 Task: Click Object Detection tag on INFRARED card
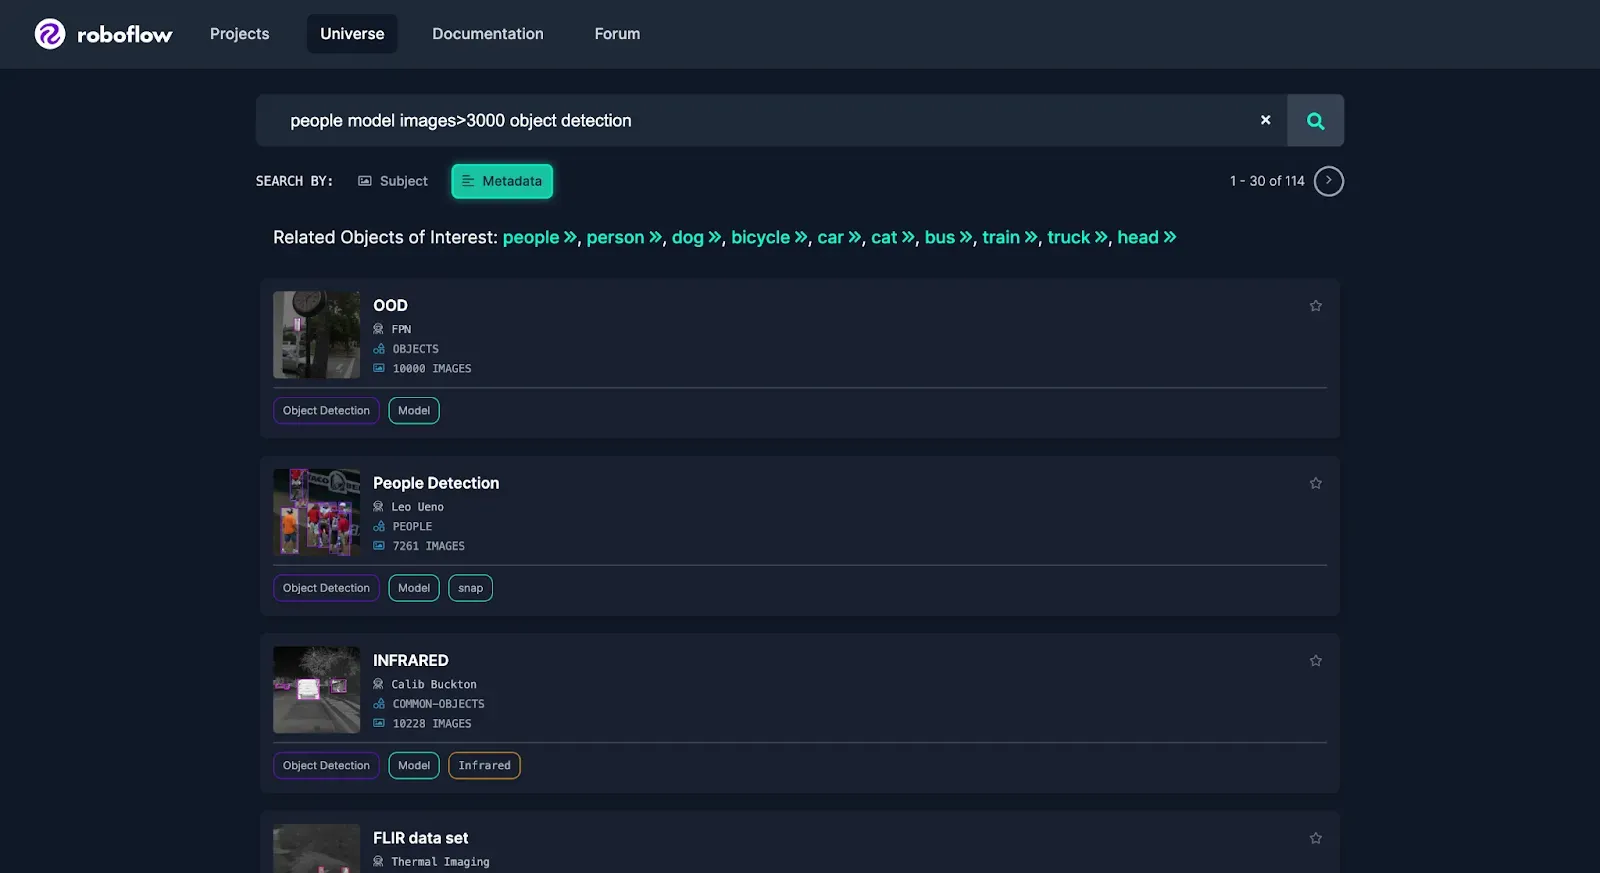(326, 766)
